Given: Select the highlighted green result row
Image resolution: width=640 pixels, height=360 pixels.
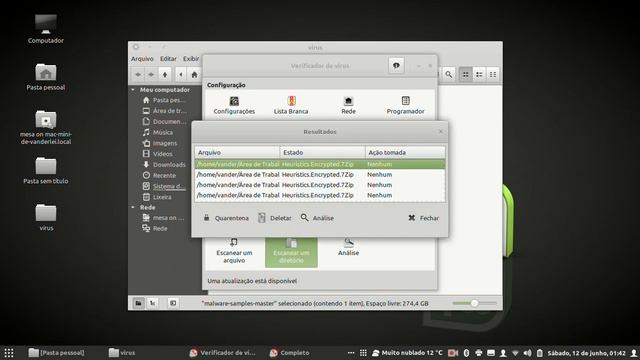Looking at the screenshot, I should coord(320,164).
